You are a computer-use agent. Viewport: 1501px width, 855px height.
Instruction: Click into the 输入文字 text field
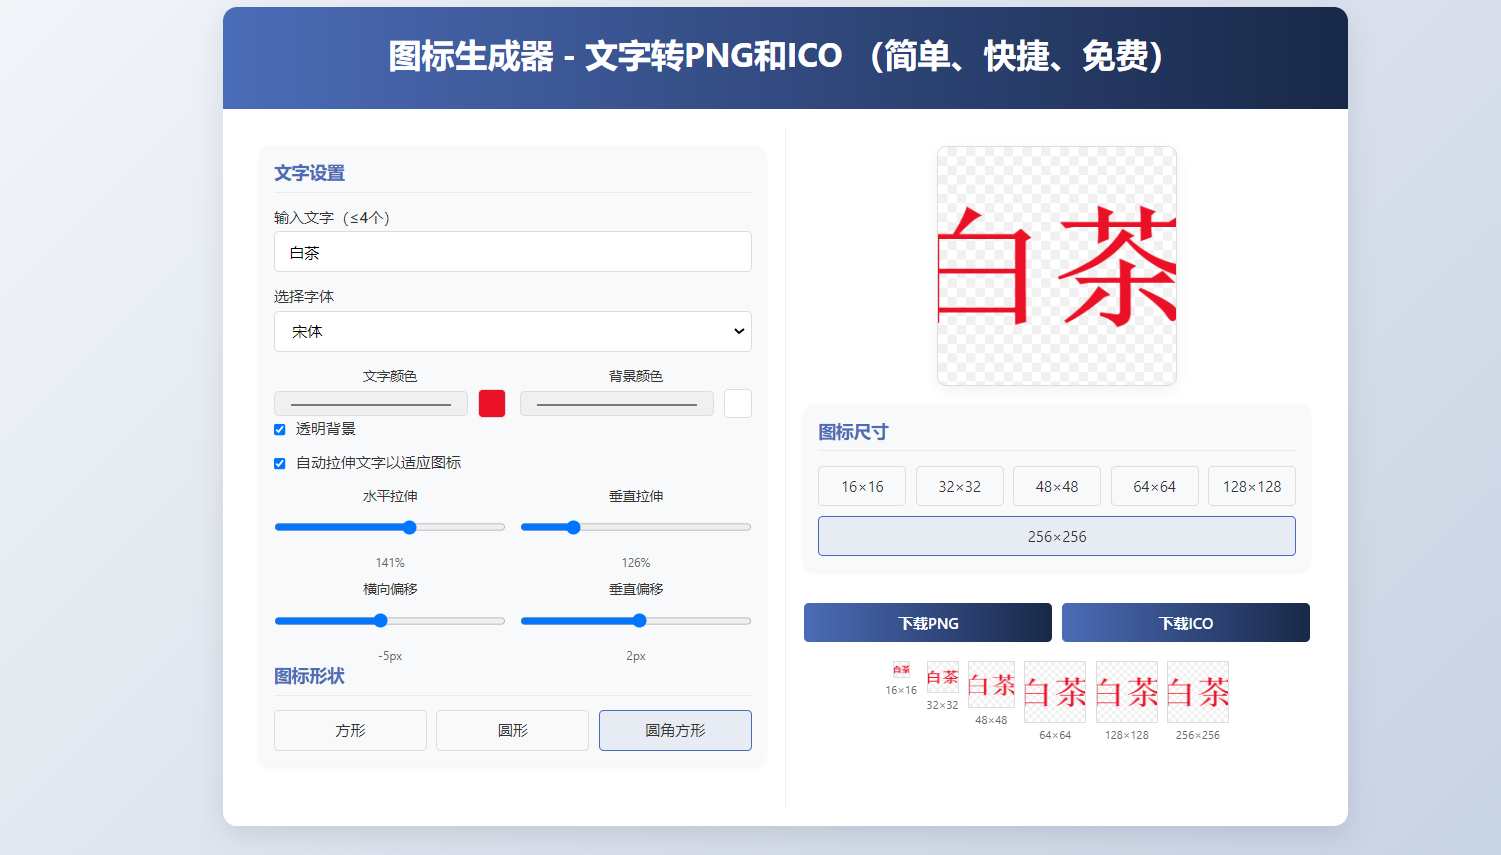click(512, 253)
